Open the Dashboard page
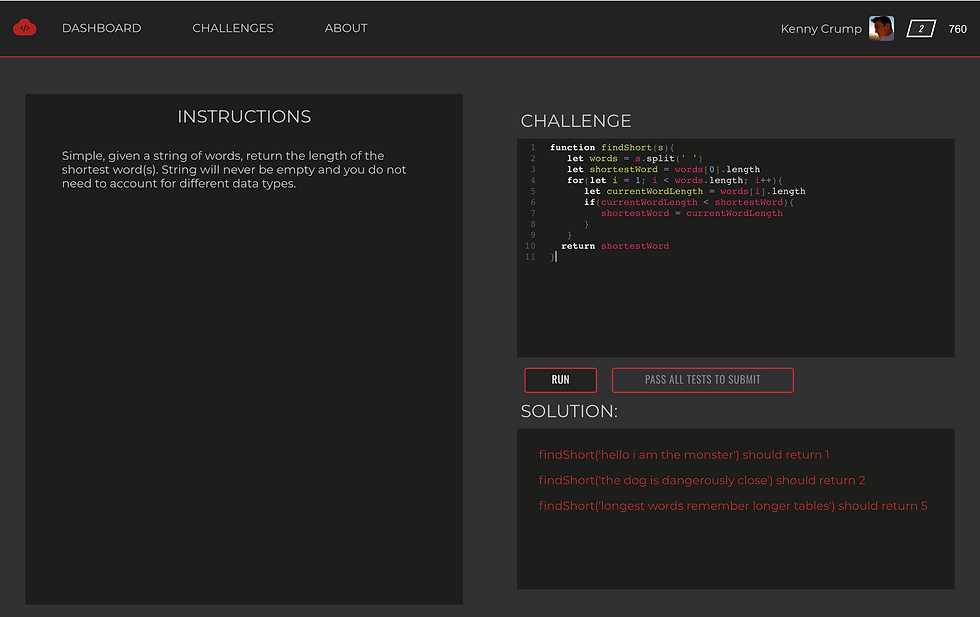The width and height of the screenshot is (980, 617). coord(101,28)
